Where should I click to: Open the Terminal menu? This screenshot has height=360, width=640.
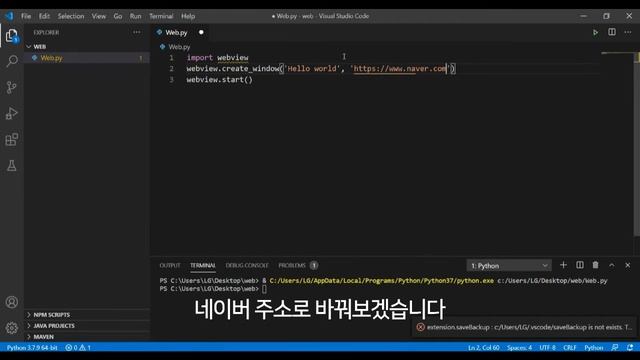pos(161,16)
